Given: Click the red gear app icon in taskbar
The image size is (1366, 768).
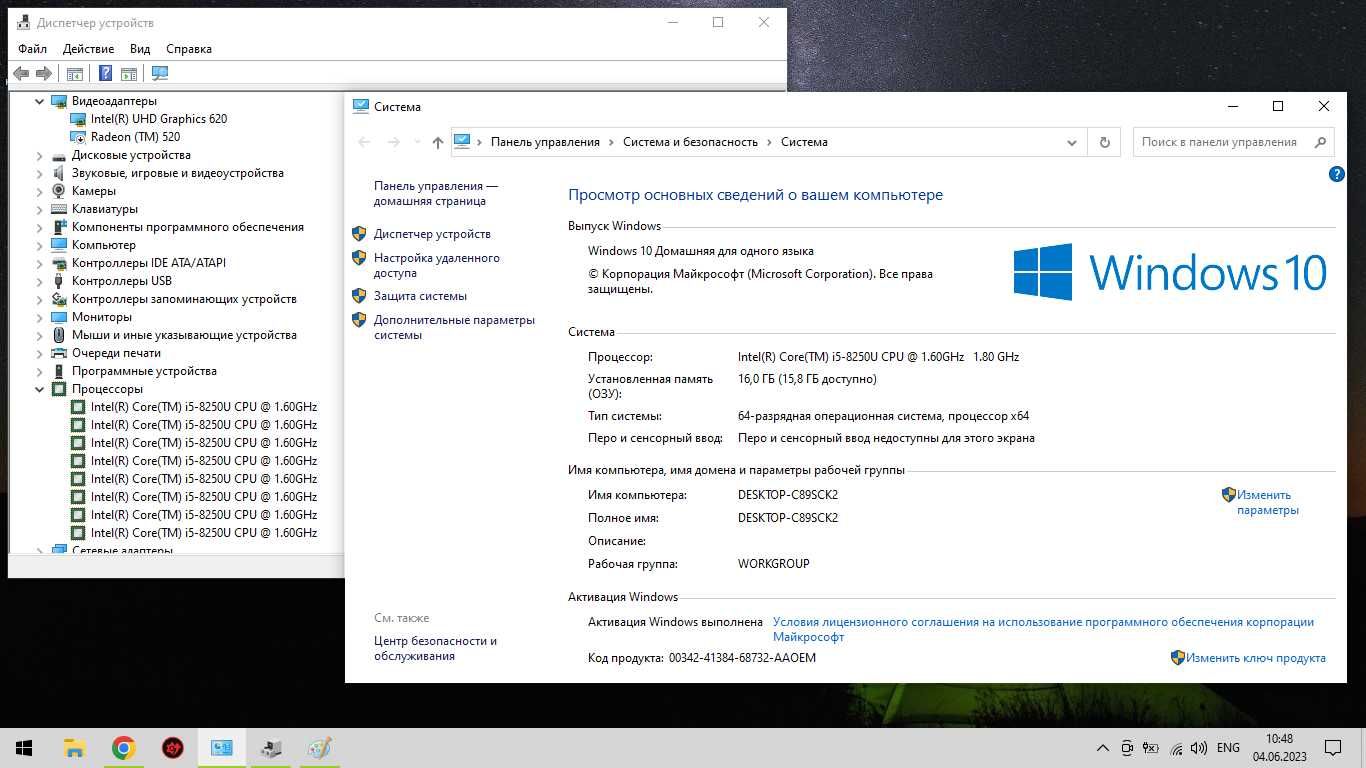Looking at the screenshot, I should coord(172,748).
